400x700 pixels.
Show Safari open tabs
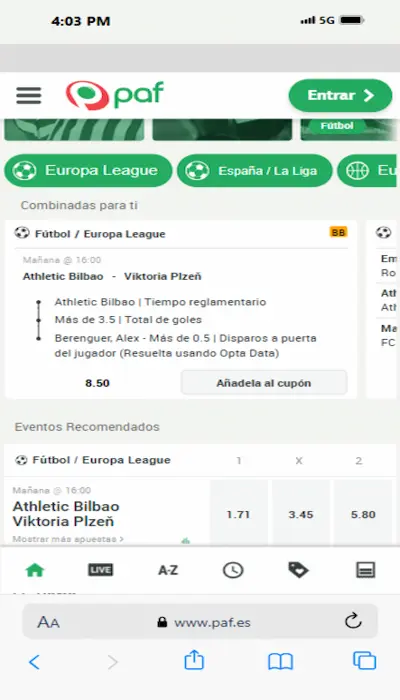[364, 661]
